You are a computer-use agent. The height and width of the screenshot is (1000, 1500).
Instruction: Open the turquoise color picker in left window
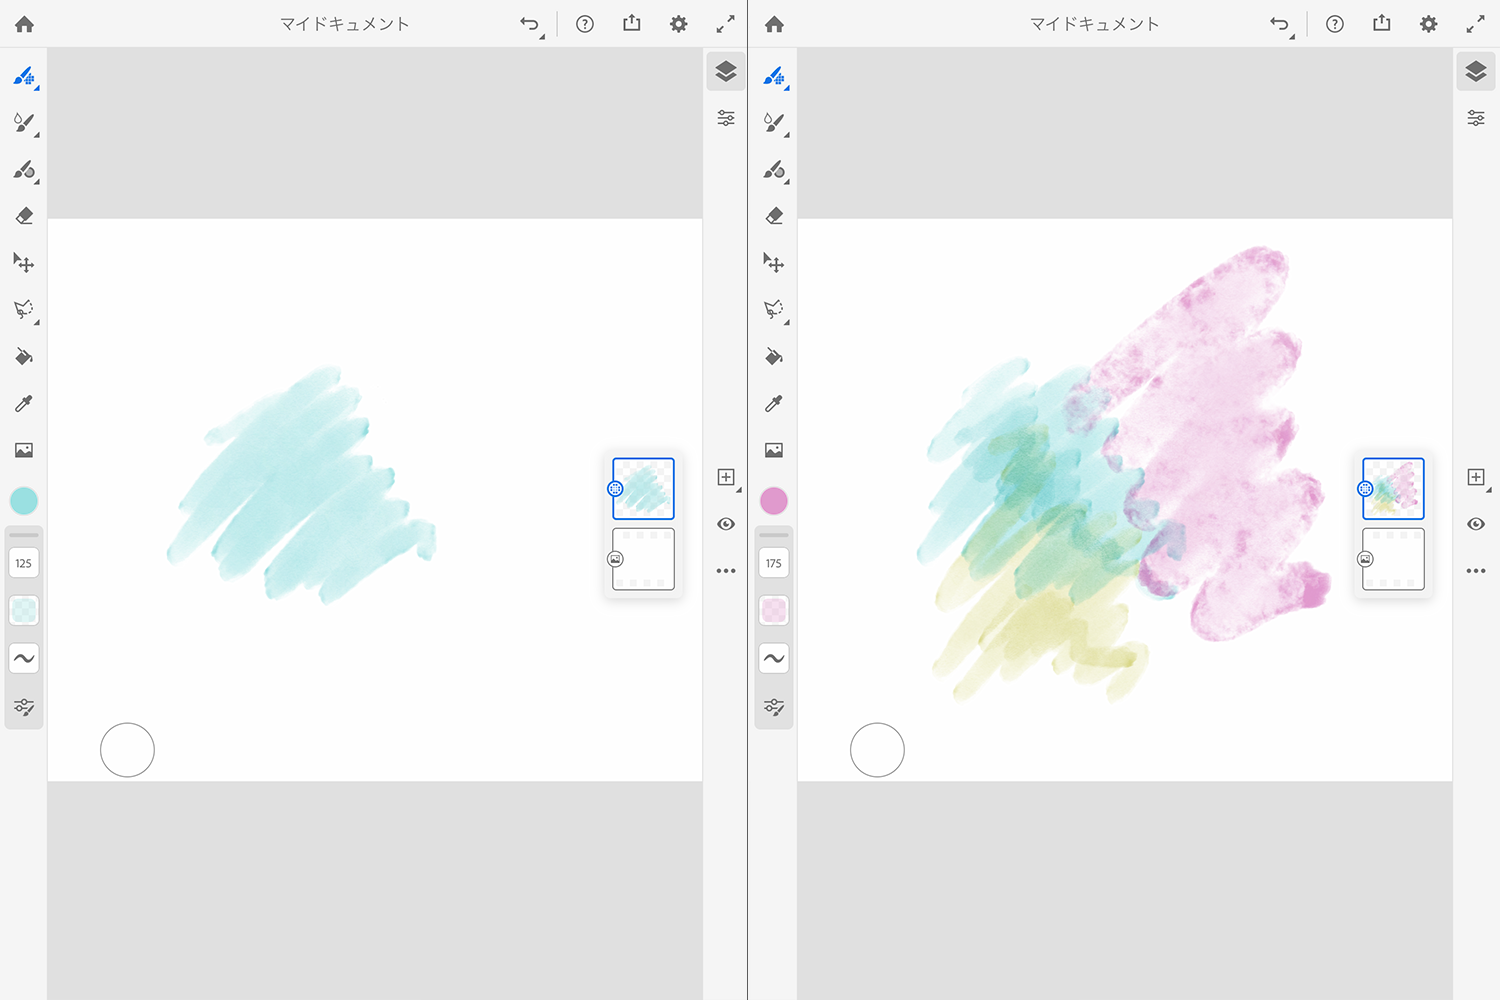(24, 501)
